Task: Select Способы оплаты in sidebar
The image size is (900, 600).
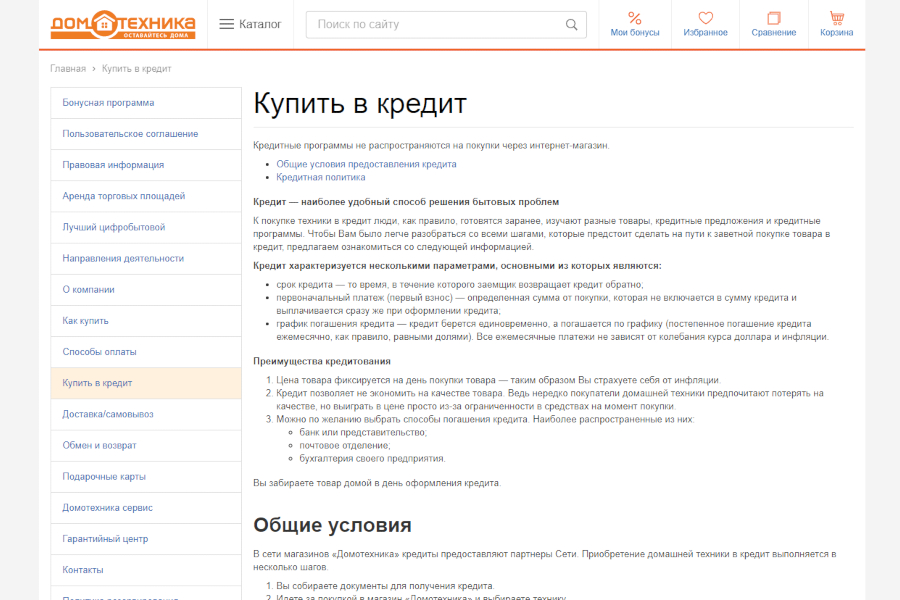Action: pos(99,352)
